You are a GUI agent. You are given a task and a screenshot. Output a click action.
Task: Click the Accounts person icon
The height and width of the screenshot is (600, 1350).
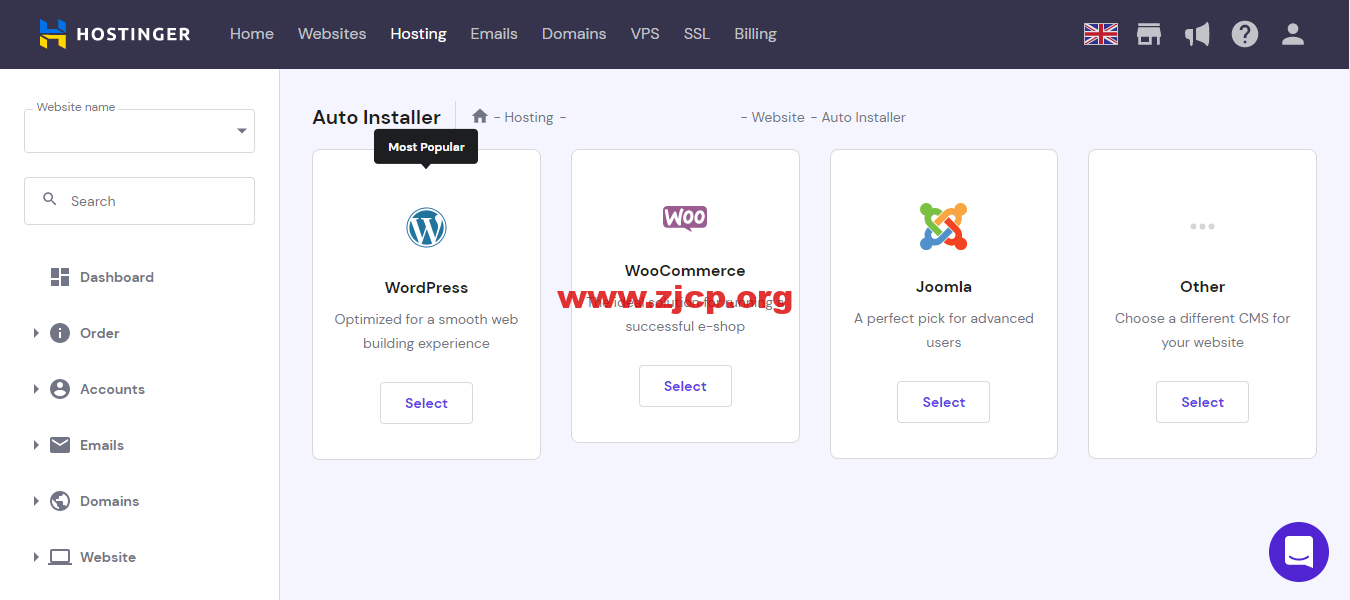(60, 389)
